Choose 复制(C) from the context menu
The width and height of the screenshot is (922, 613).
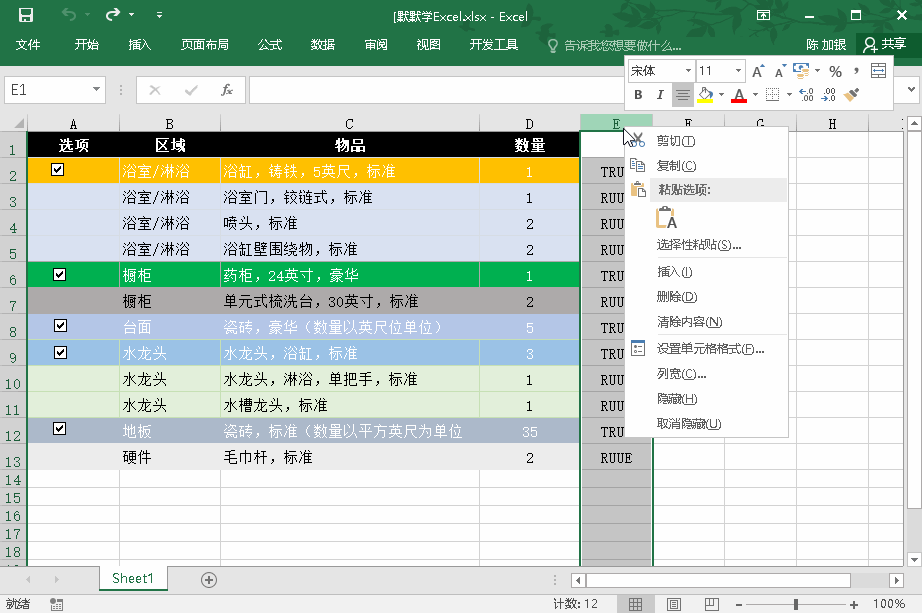click(x=707, y=166)
